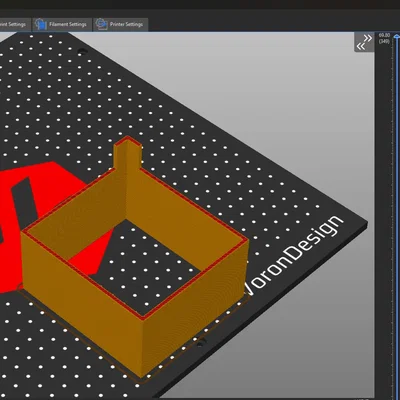
Task: Click the 69.00 (349) layer height label
Action: (x=384, y=38)
